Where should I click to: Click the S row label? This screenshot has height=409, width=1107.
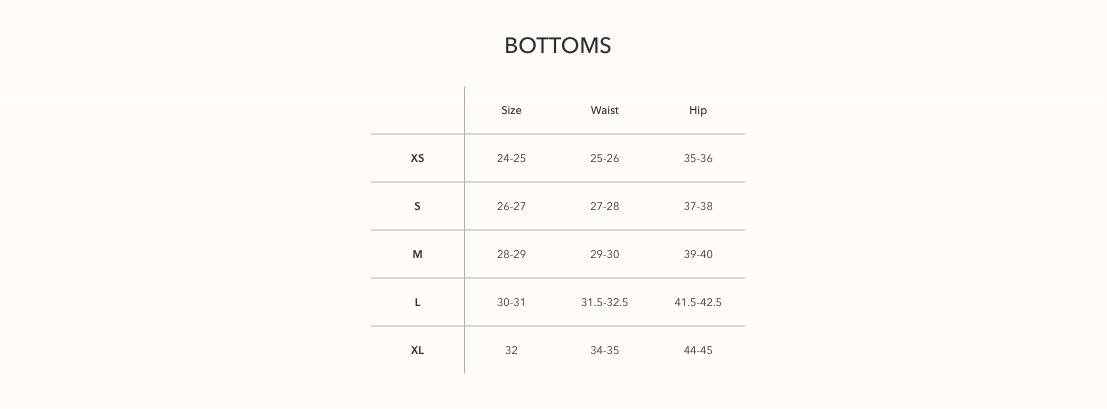[417, 206]
